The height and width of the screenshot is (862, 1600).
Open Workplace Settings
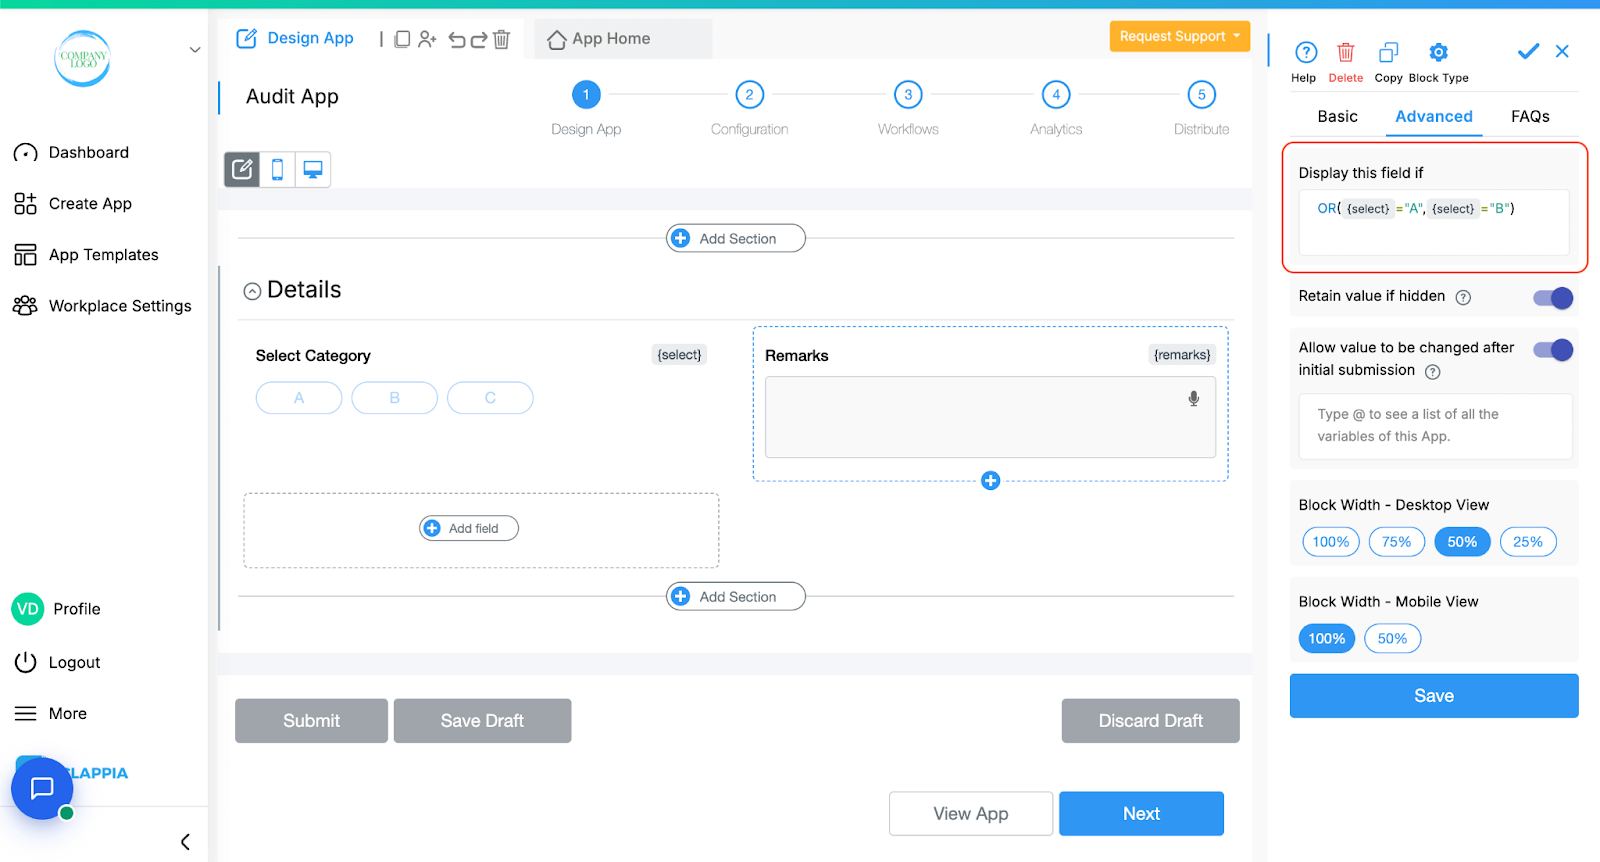pos(102,305)
